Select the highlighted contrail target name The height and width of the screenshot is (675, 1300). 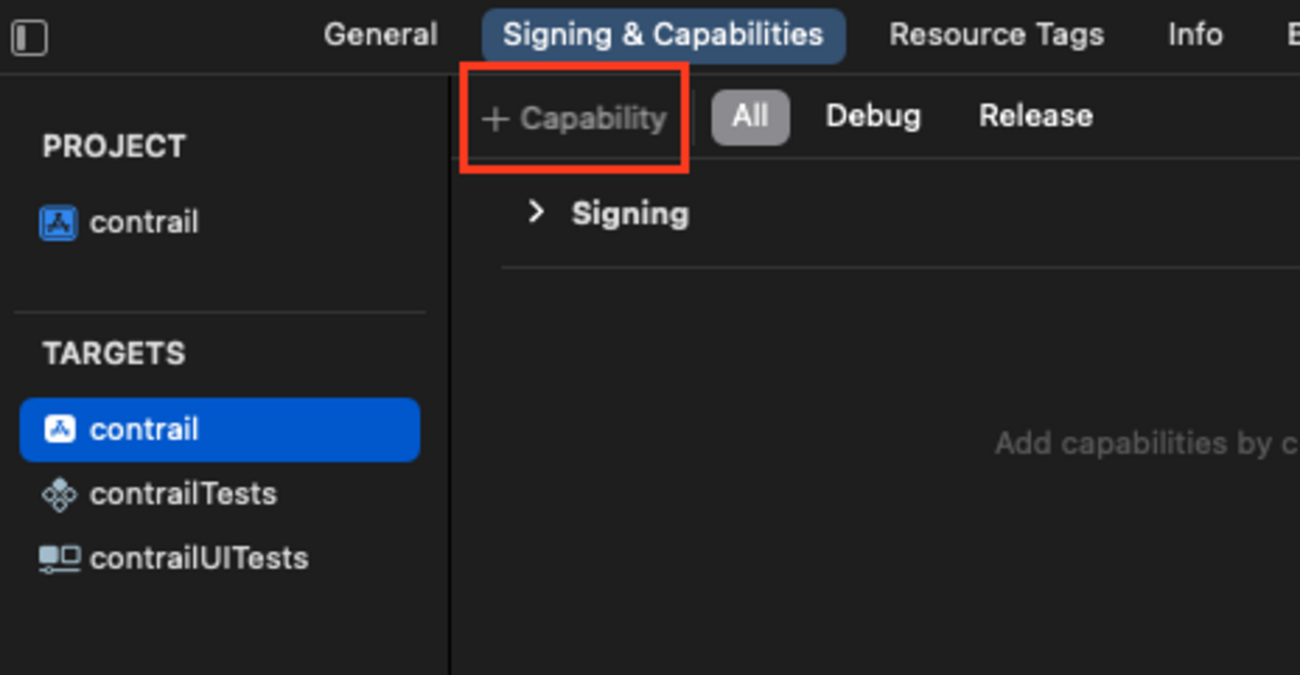(x=144, y=430)
